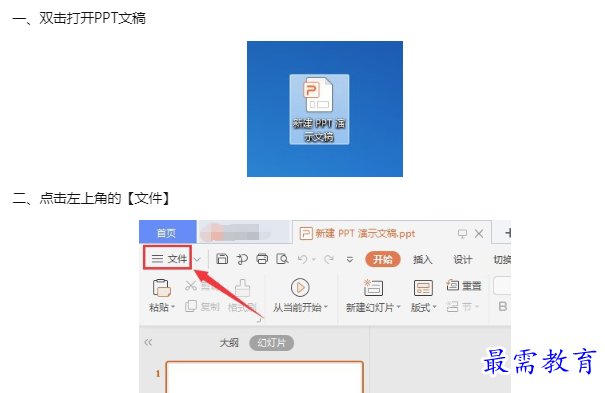Click the 节 section button
Image resolution: width=605 pixels, height=393 pixels.
[463, 307]
